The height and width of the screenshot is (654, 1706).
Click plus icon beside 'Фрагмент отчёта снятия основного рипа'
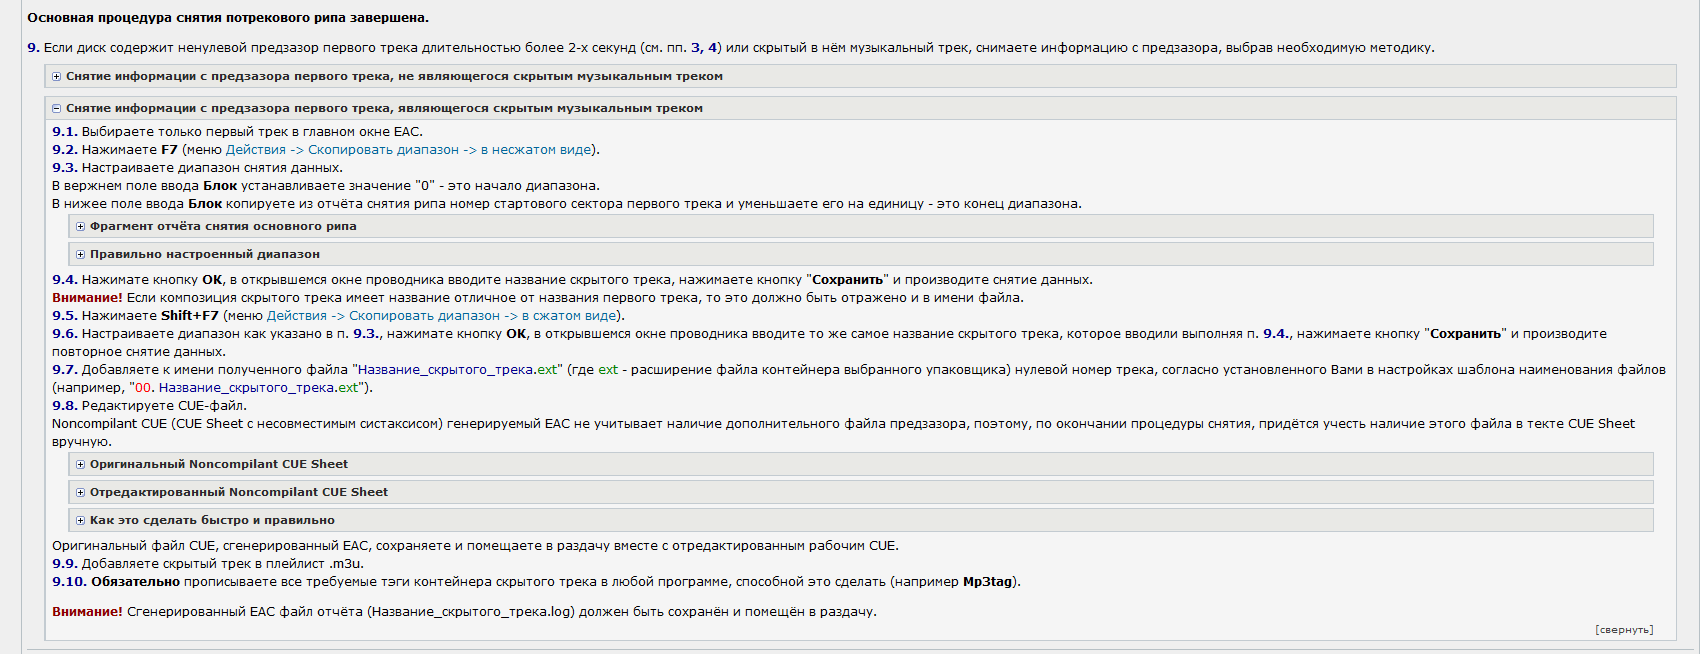pyautogui.click(x=81, y=227)
